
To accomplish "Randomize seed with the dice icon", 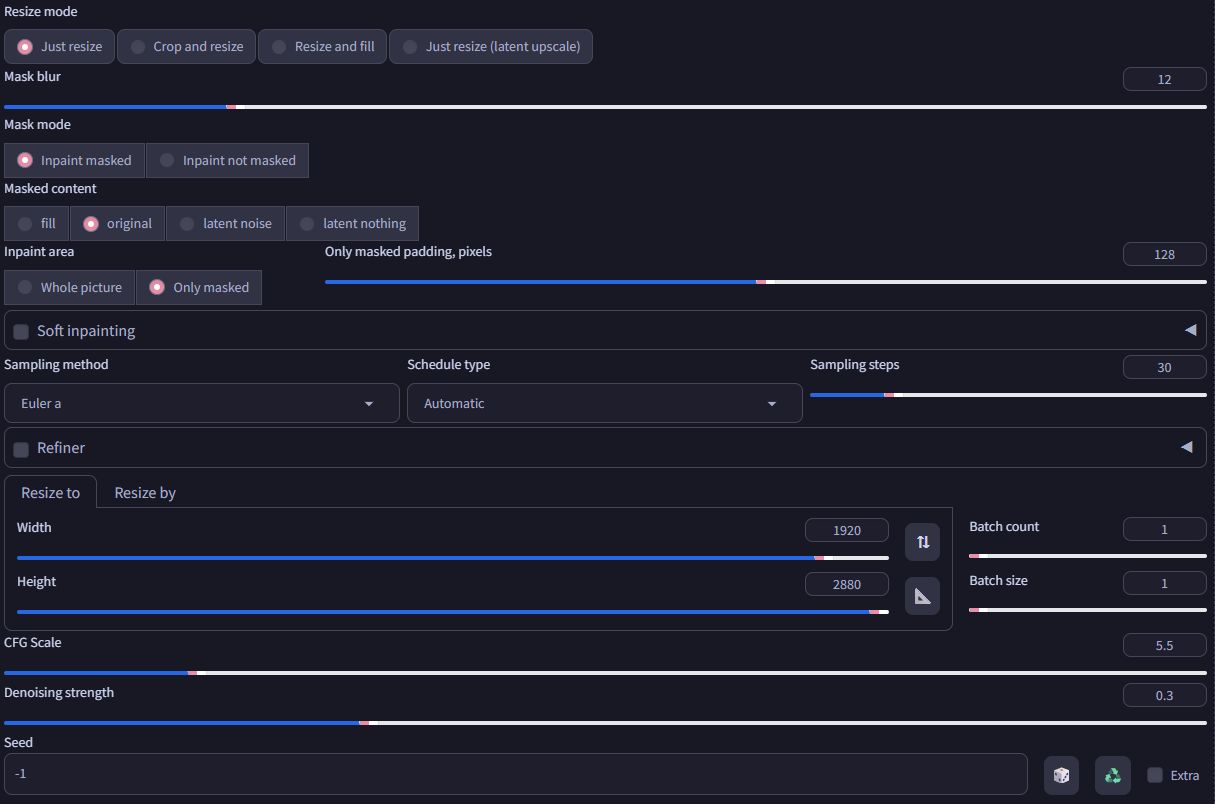I will (x=1061, y=775).
